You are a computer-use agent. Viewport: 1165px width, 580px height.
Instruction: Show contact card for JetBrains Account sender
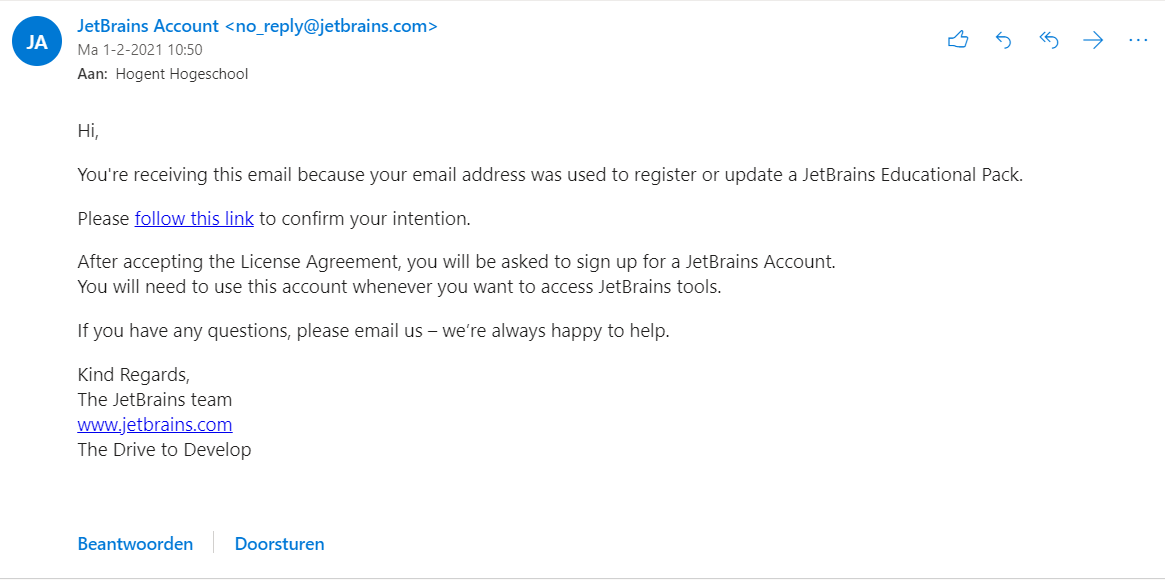tap(148, 26)
